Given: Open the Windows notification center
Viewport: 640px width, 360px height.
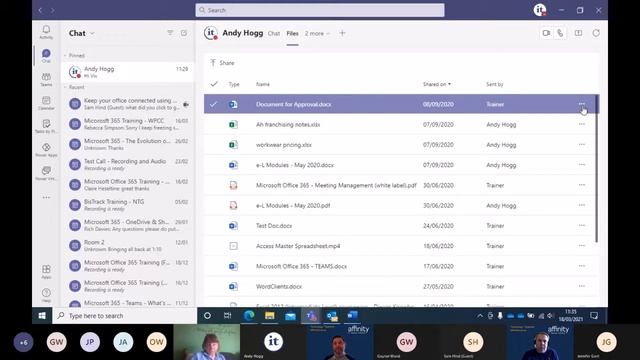Looking at the screenshot, I should coord(594,316).
